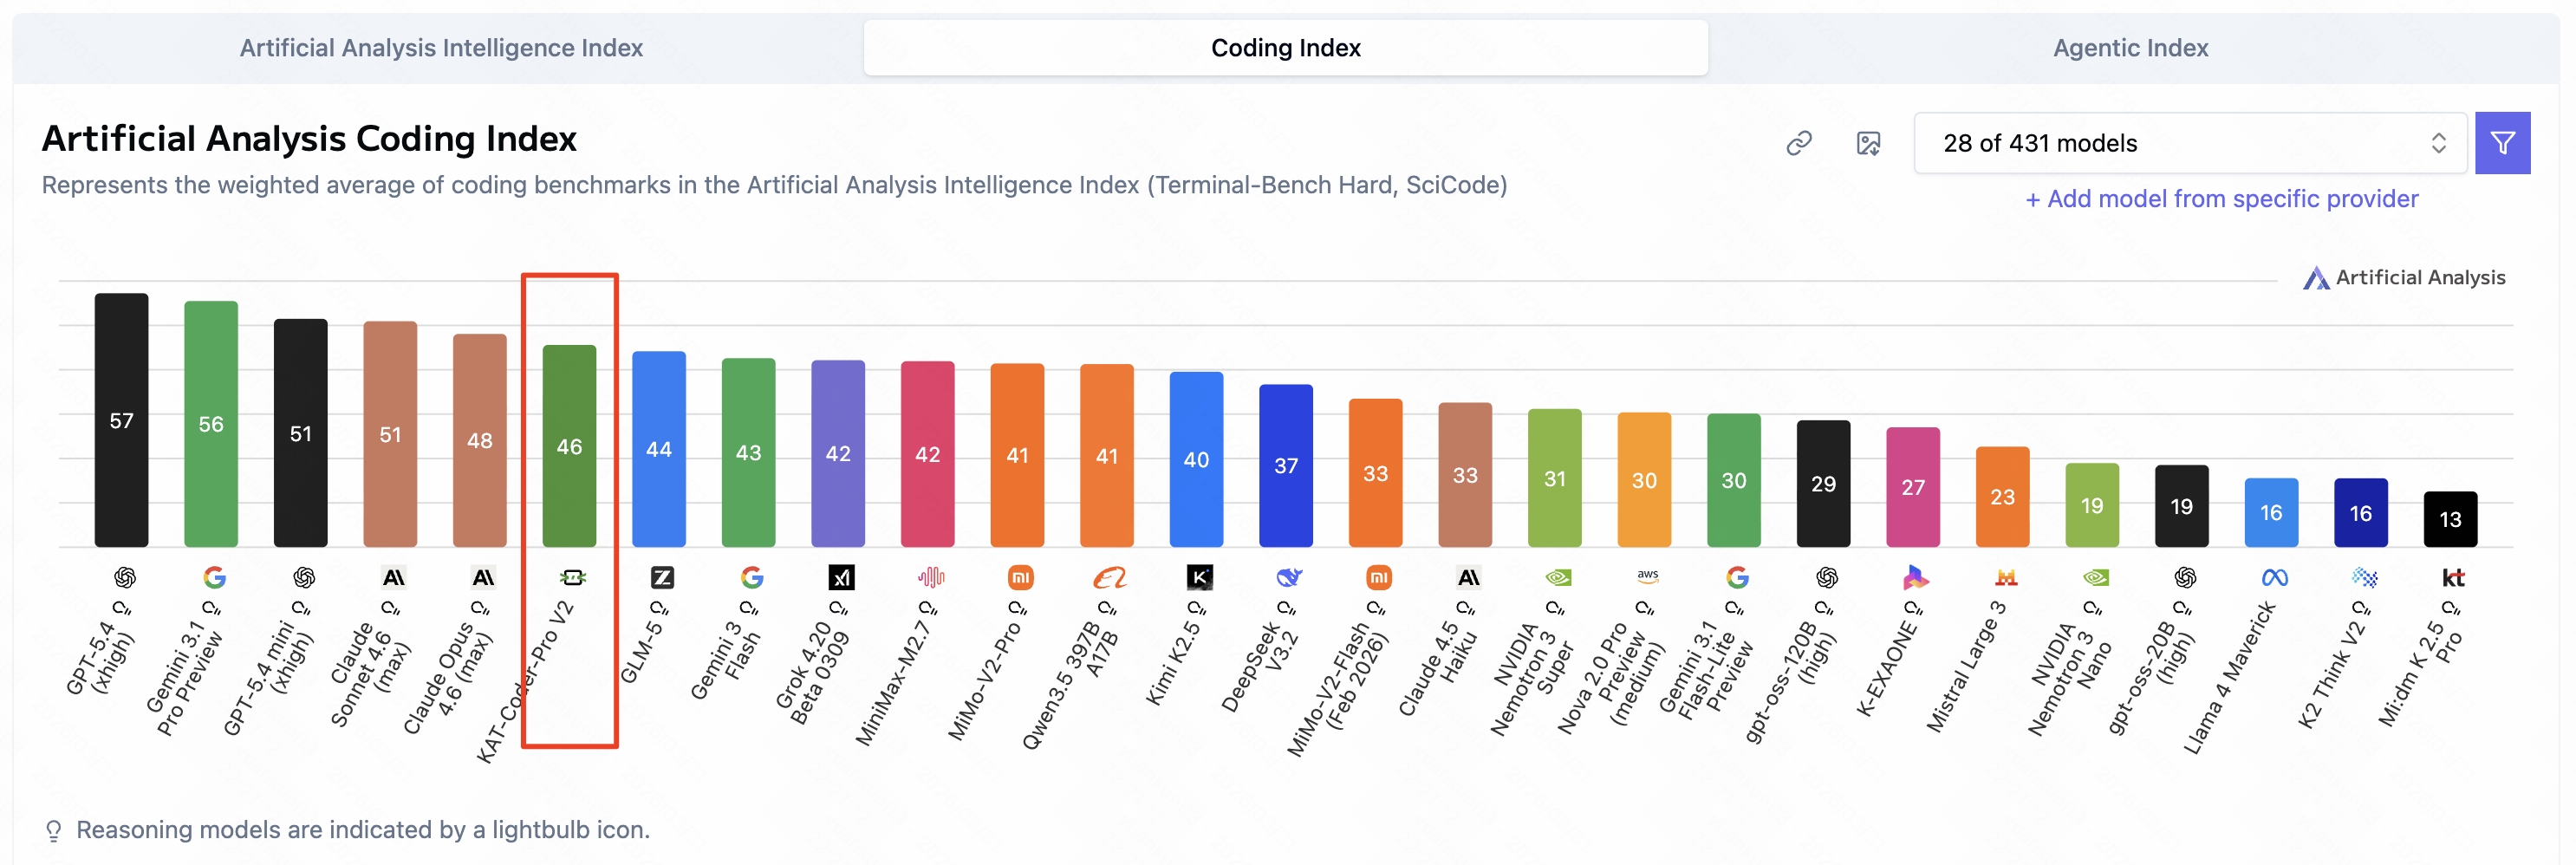Click the KAT-Coder-Pro V2 logo icon

572,577
